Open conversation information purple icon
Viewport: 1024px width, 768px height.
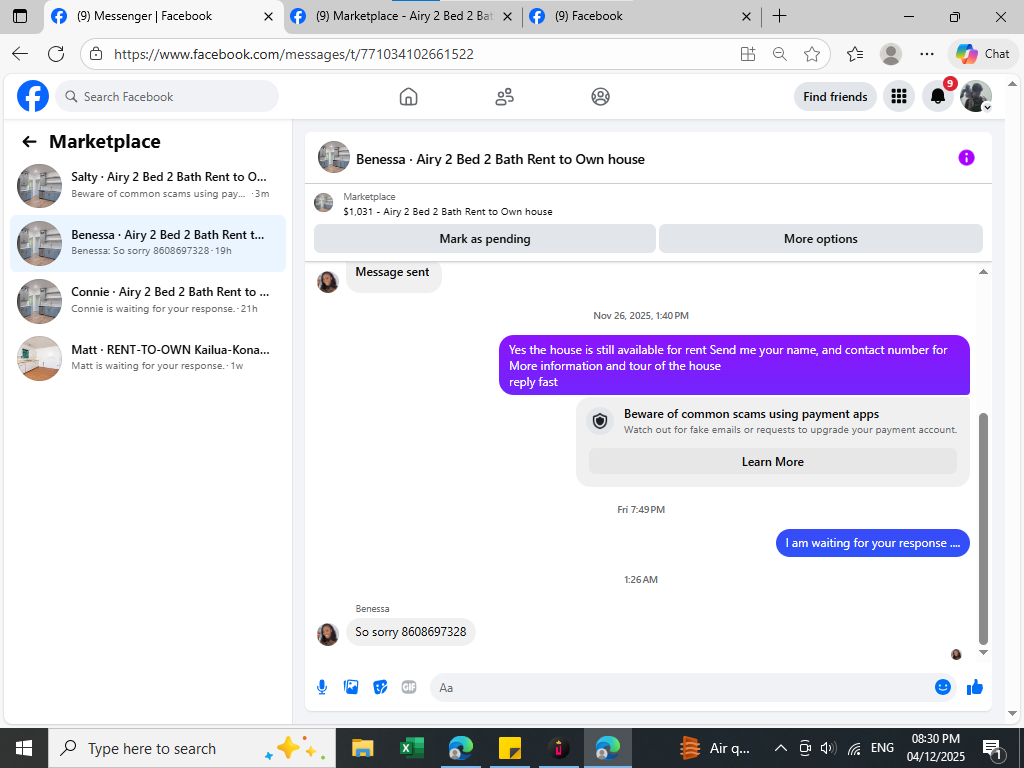967,157
